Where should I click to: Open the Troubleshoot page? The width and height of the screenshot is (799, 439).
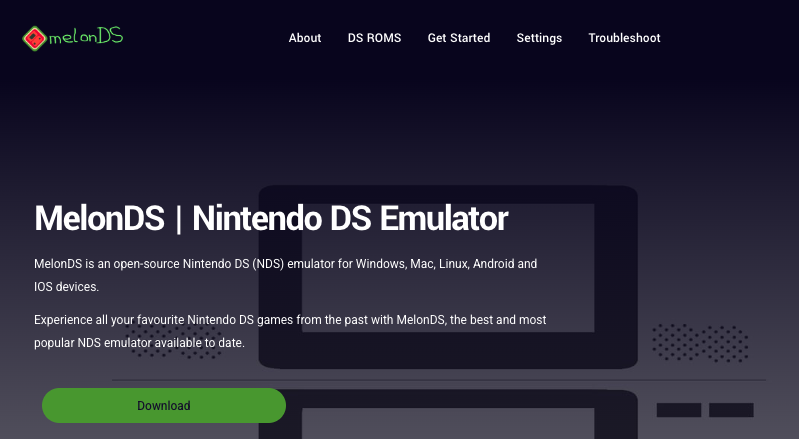[624, 38]
